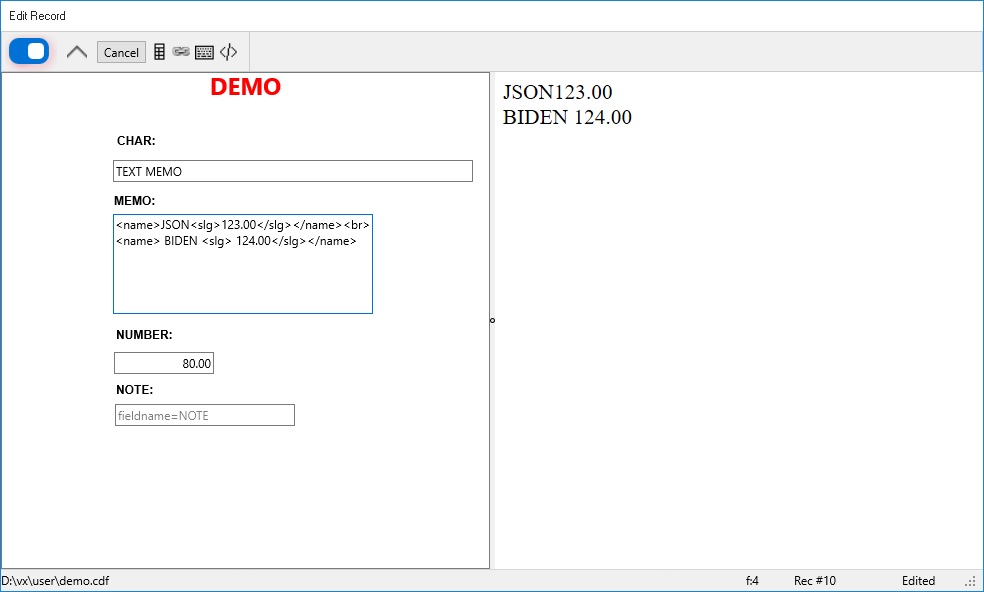Image resolution: width=984 pixels, height=592 pixels.
Task: Click the Rec #10 status indicator
Action: pos(814,581)
